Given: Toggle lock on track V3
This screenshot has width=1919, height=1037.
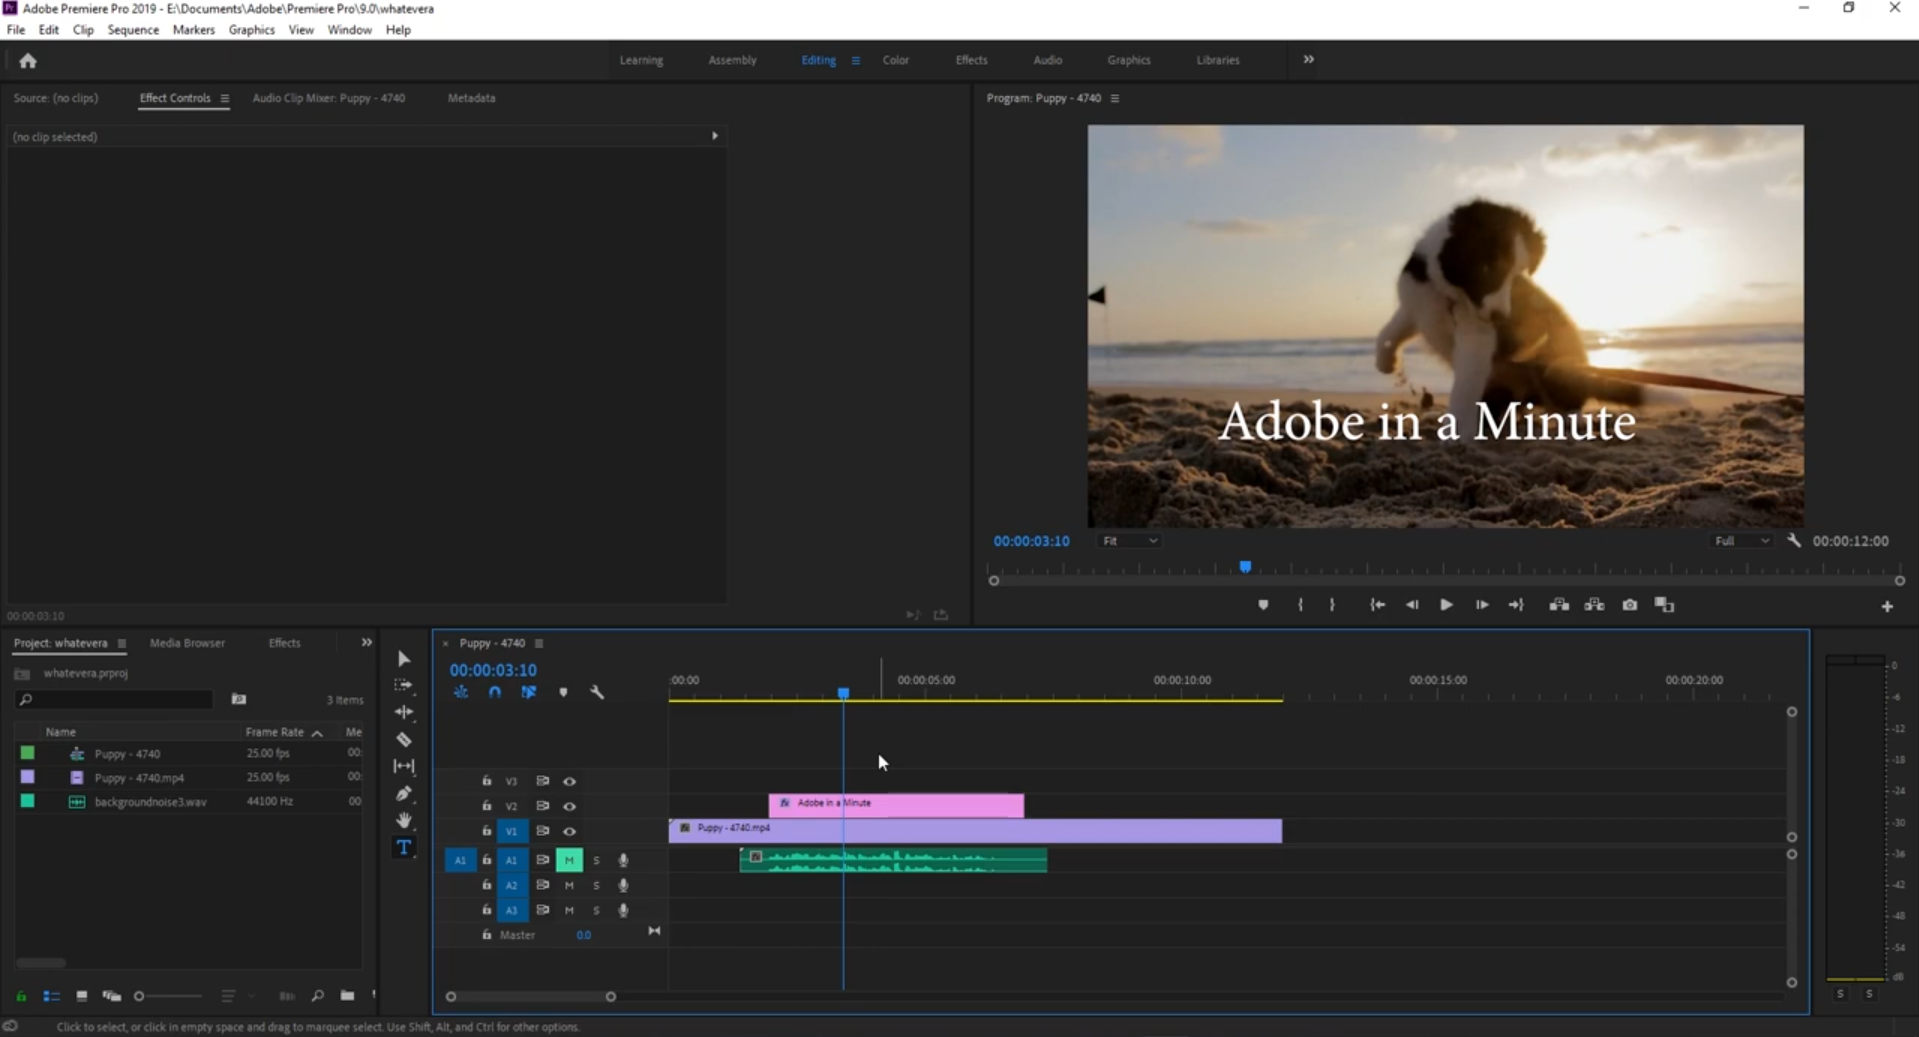Looking at the screenshot, I should (487, 781).
